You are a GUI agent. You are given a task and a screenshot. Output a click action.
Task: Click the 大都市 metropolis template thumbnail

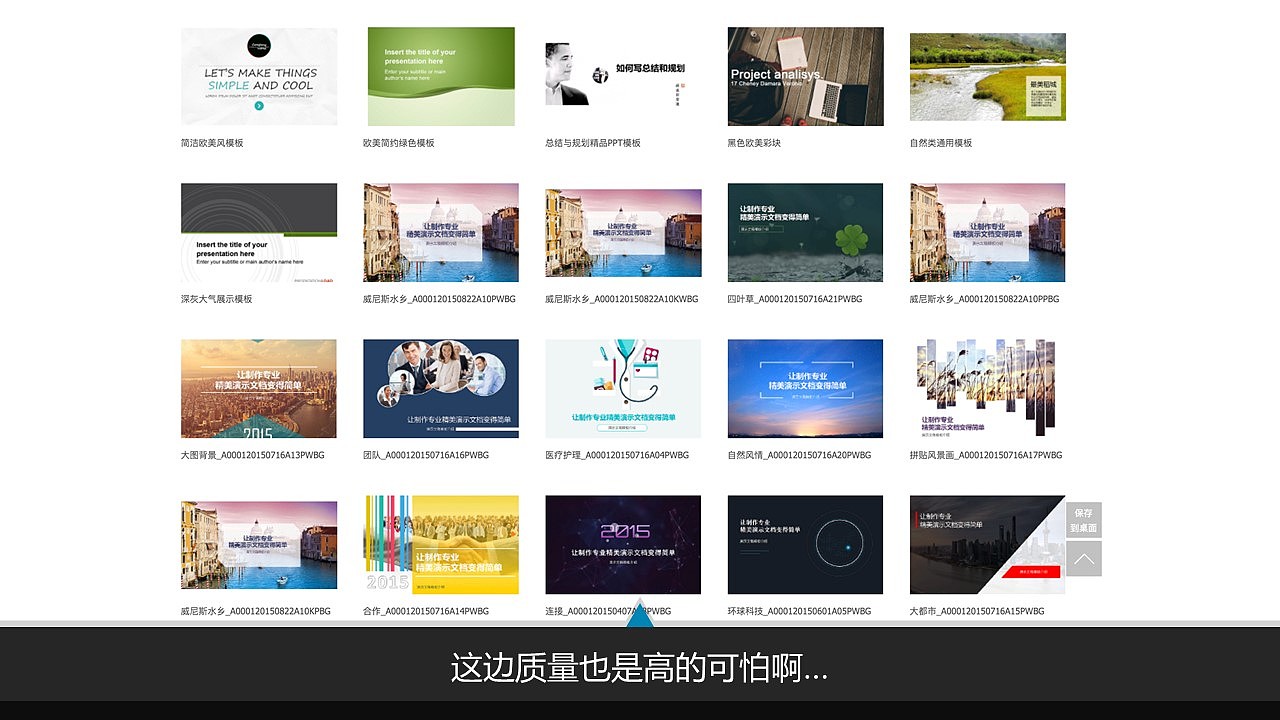987,544
